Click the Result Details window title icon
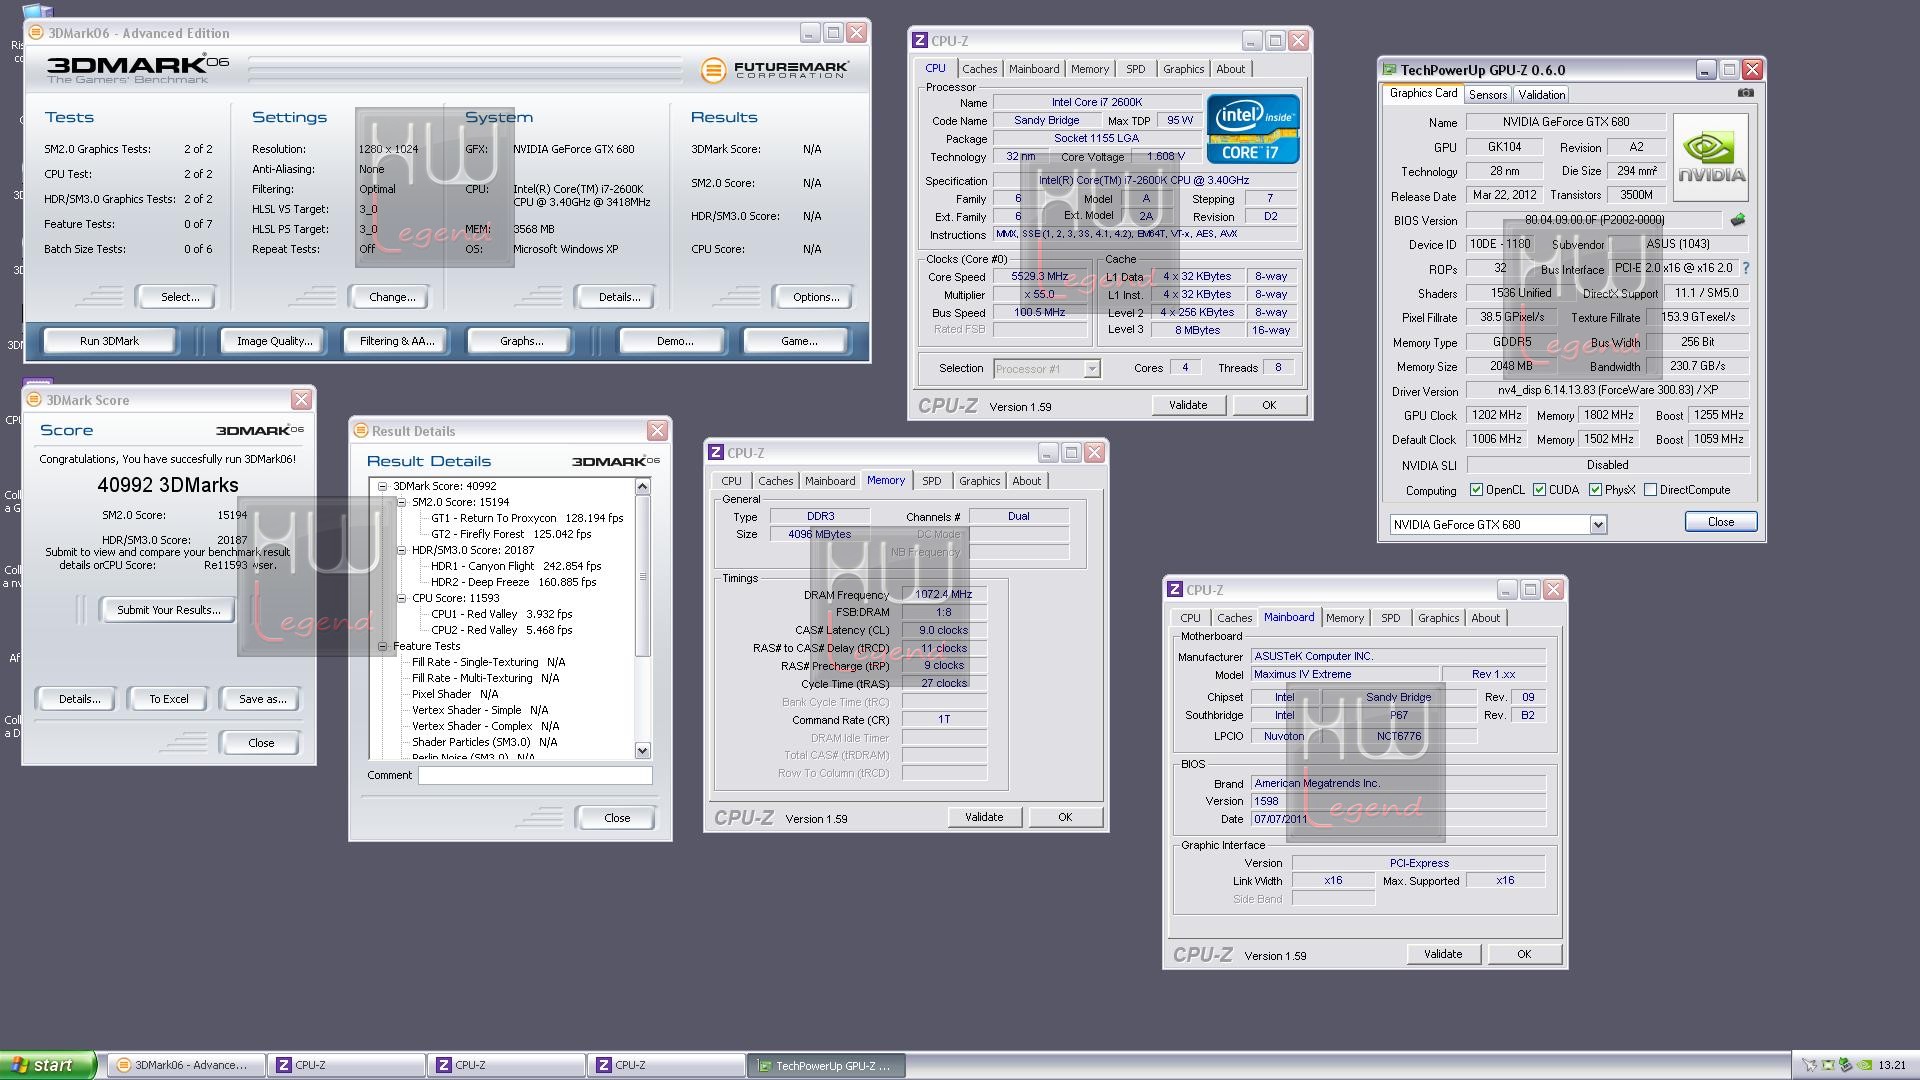The width and height of the screenshot is (1920, 1080). tap(360, 431)
